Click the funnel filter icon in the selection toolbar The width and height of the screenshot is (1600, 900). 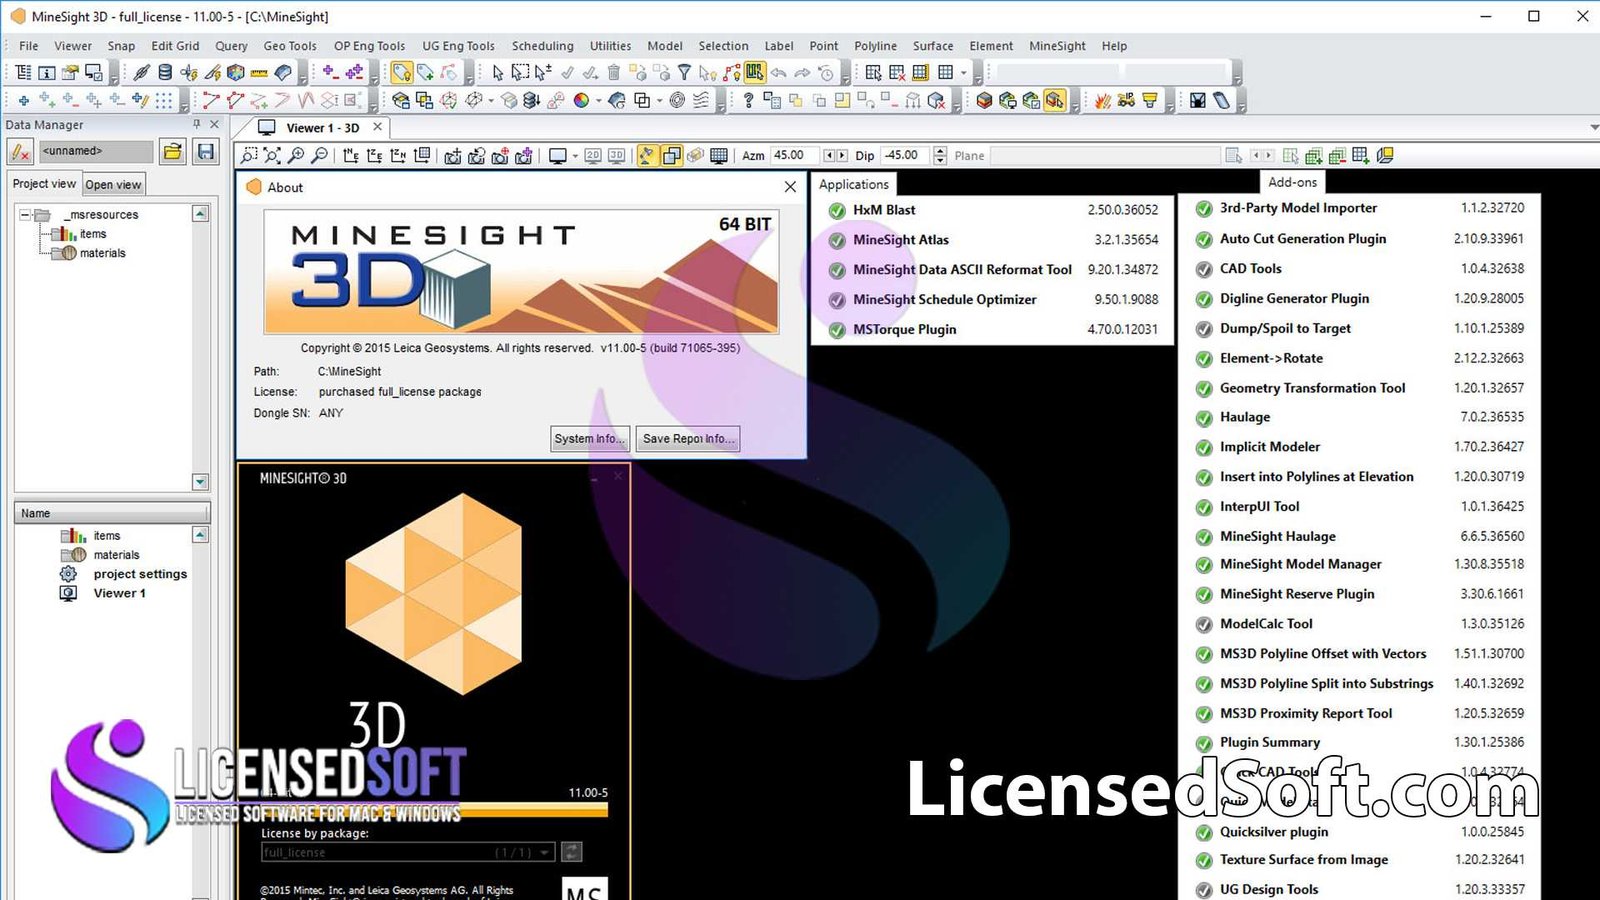tap(684, 72)
